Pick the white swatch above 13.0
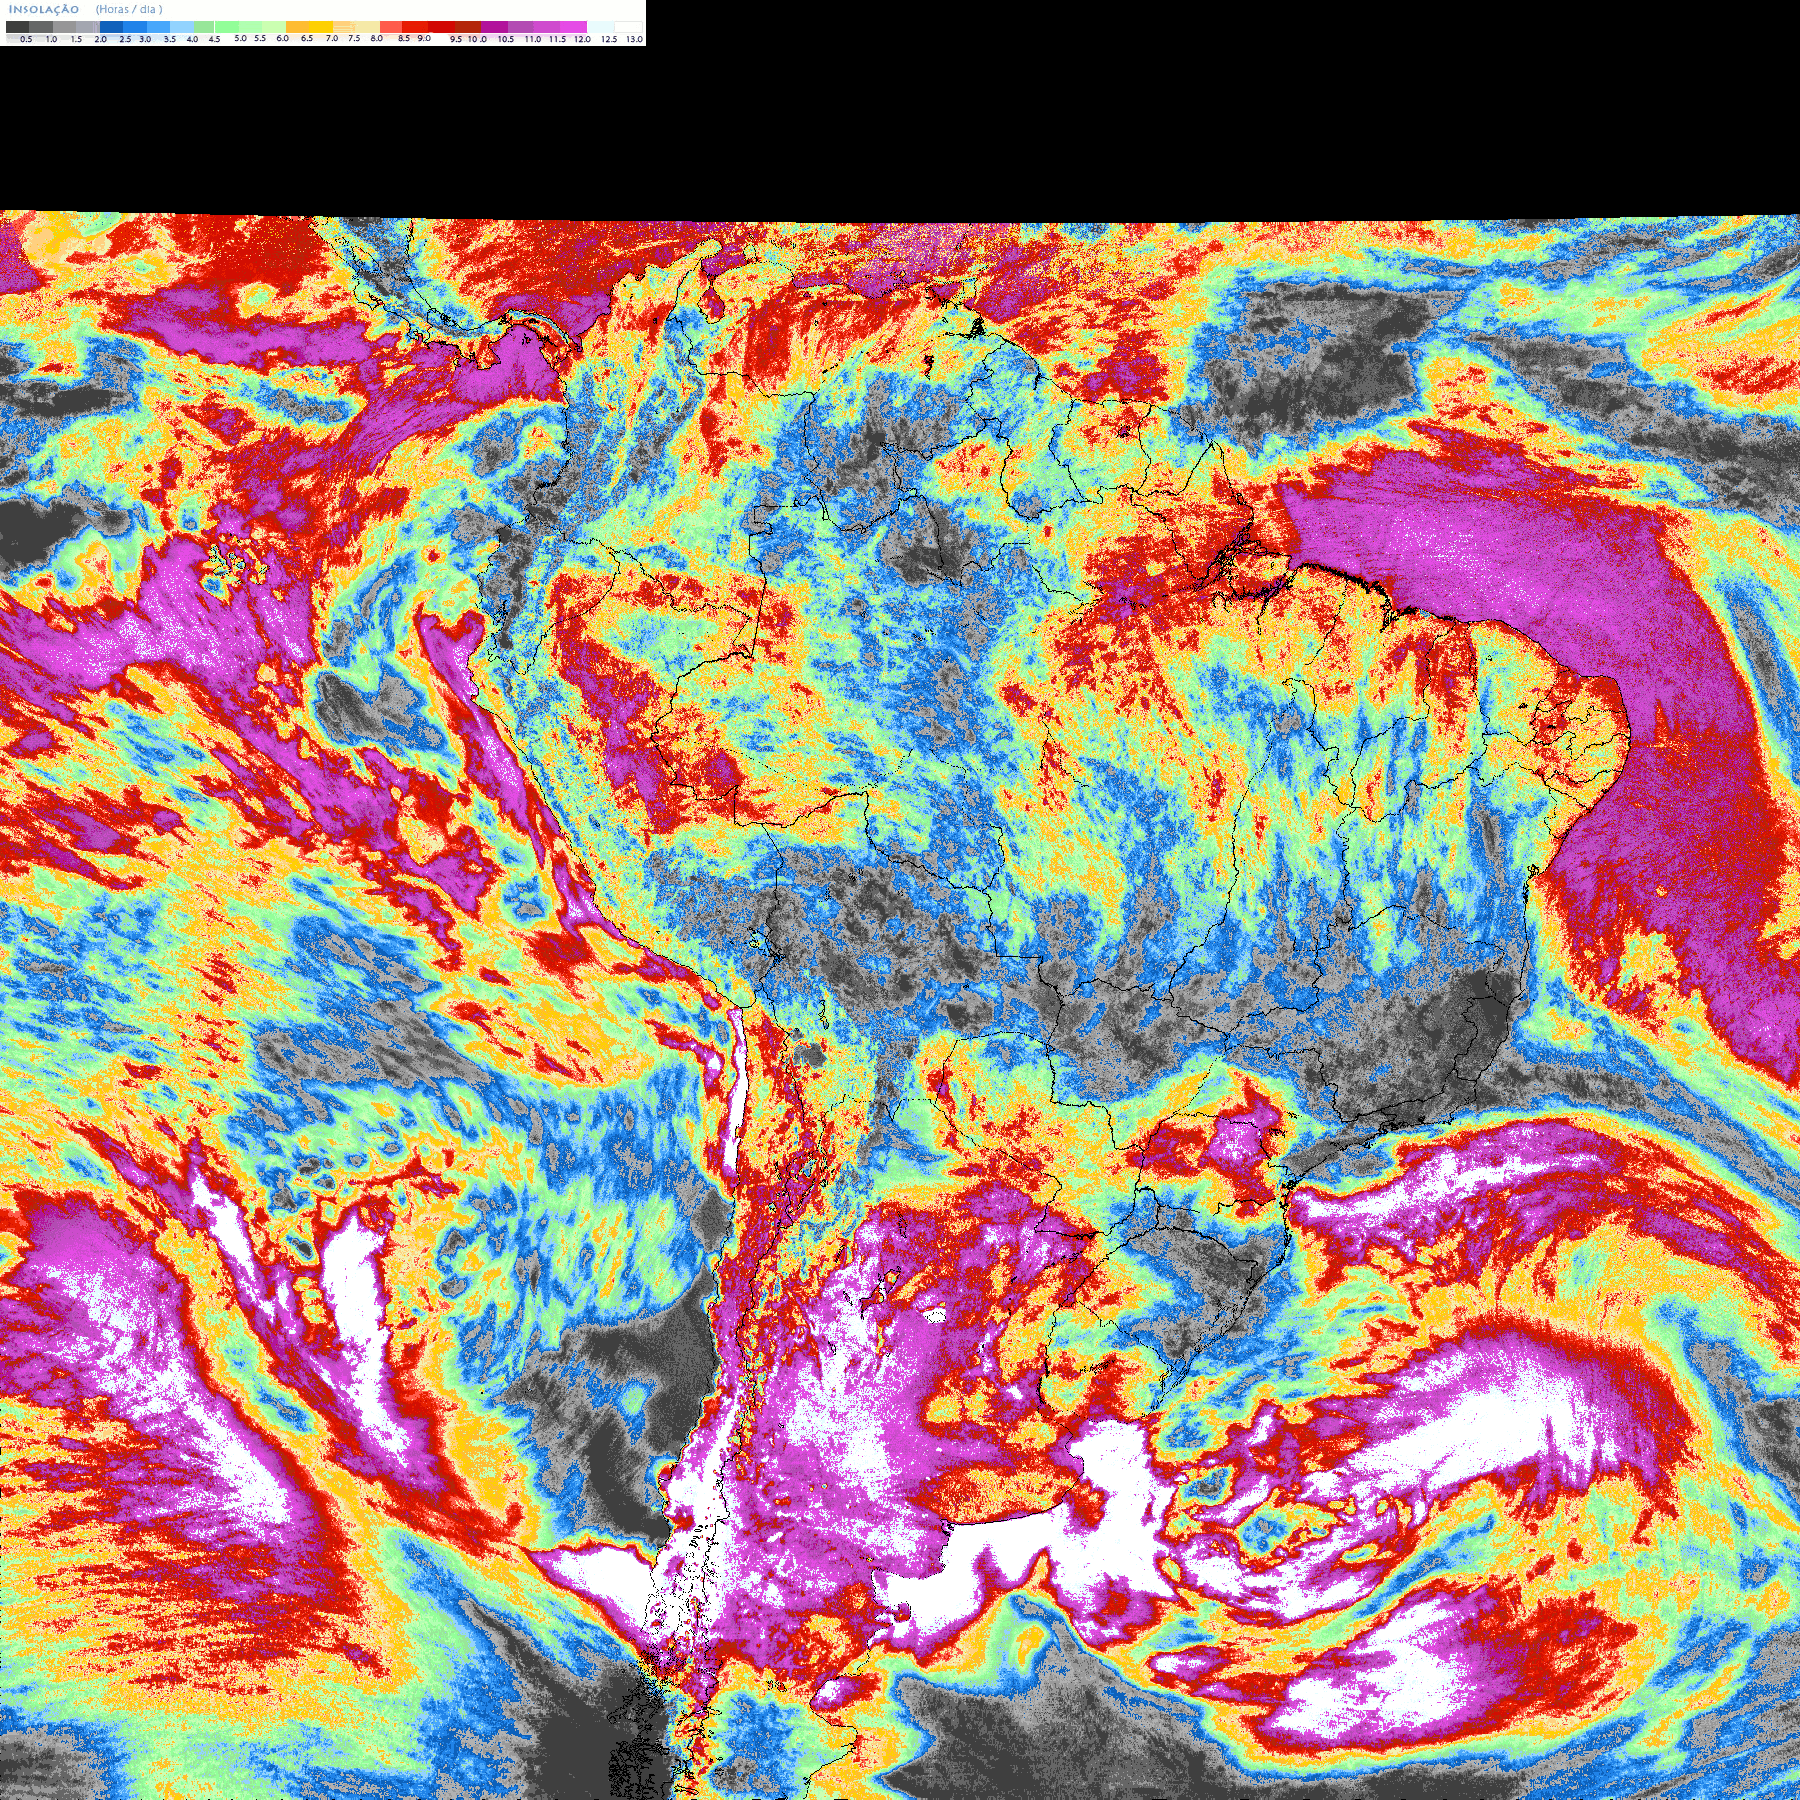This screenshot has width=1800, height=1800. 628,27
